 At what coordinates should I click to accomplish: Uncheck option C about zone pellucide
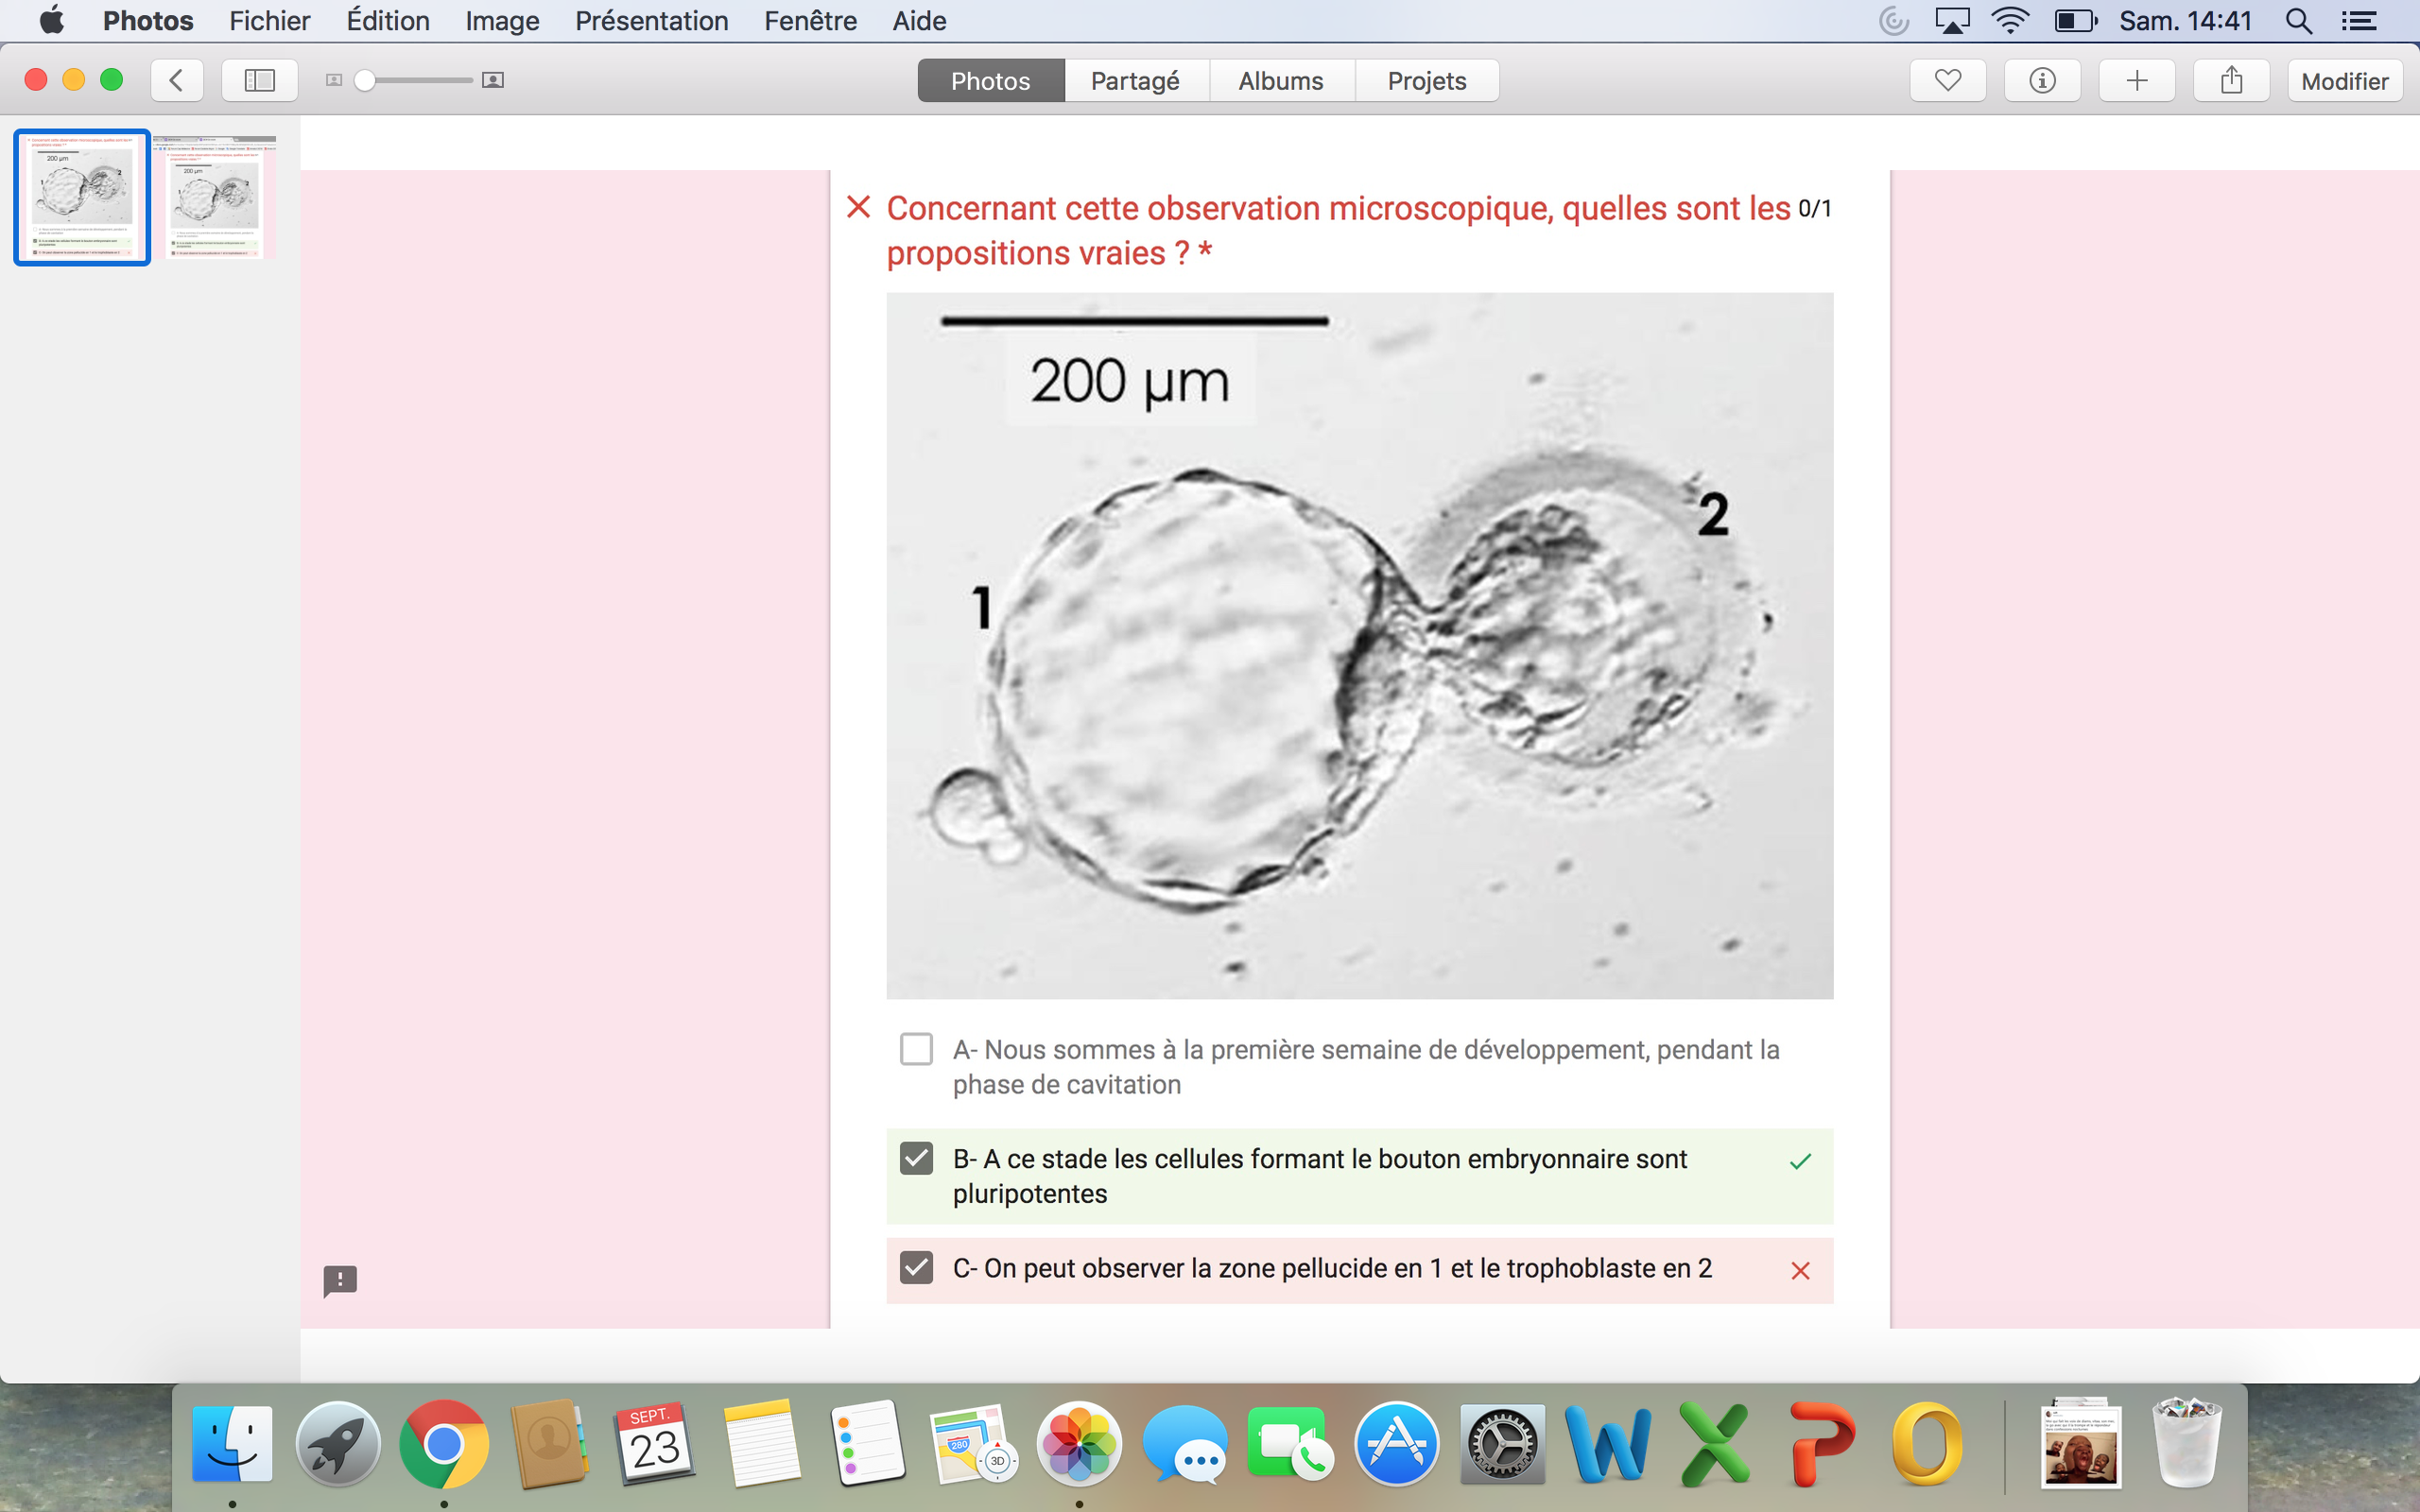(916, 1267)
